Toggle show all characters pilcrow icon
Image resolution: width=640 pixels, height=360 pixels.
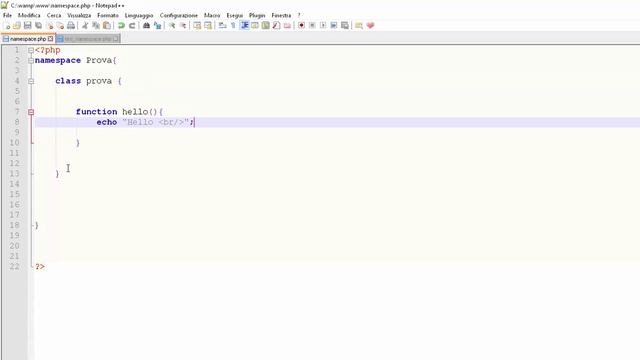[x=233, y=25]
